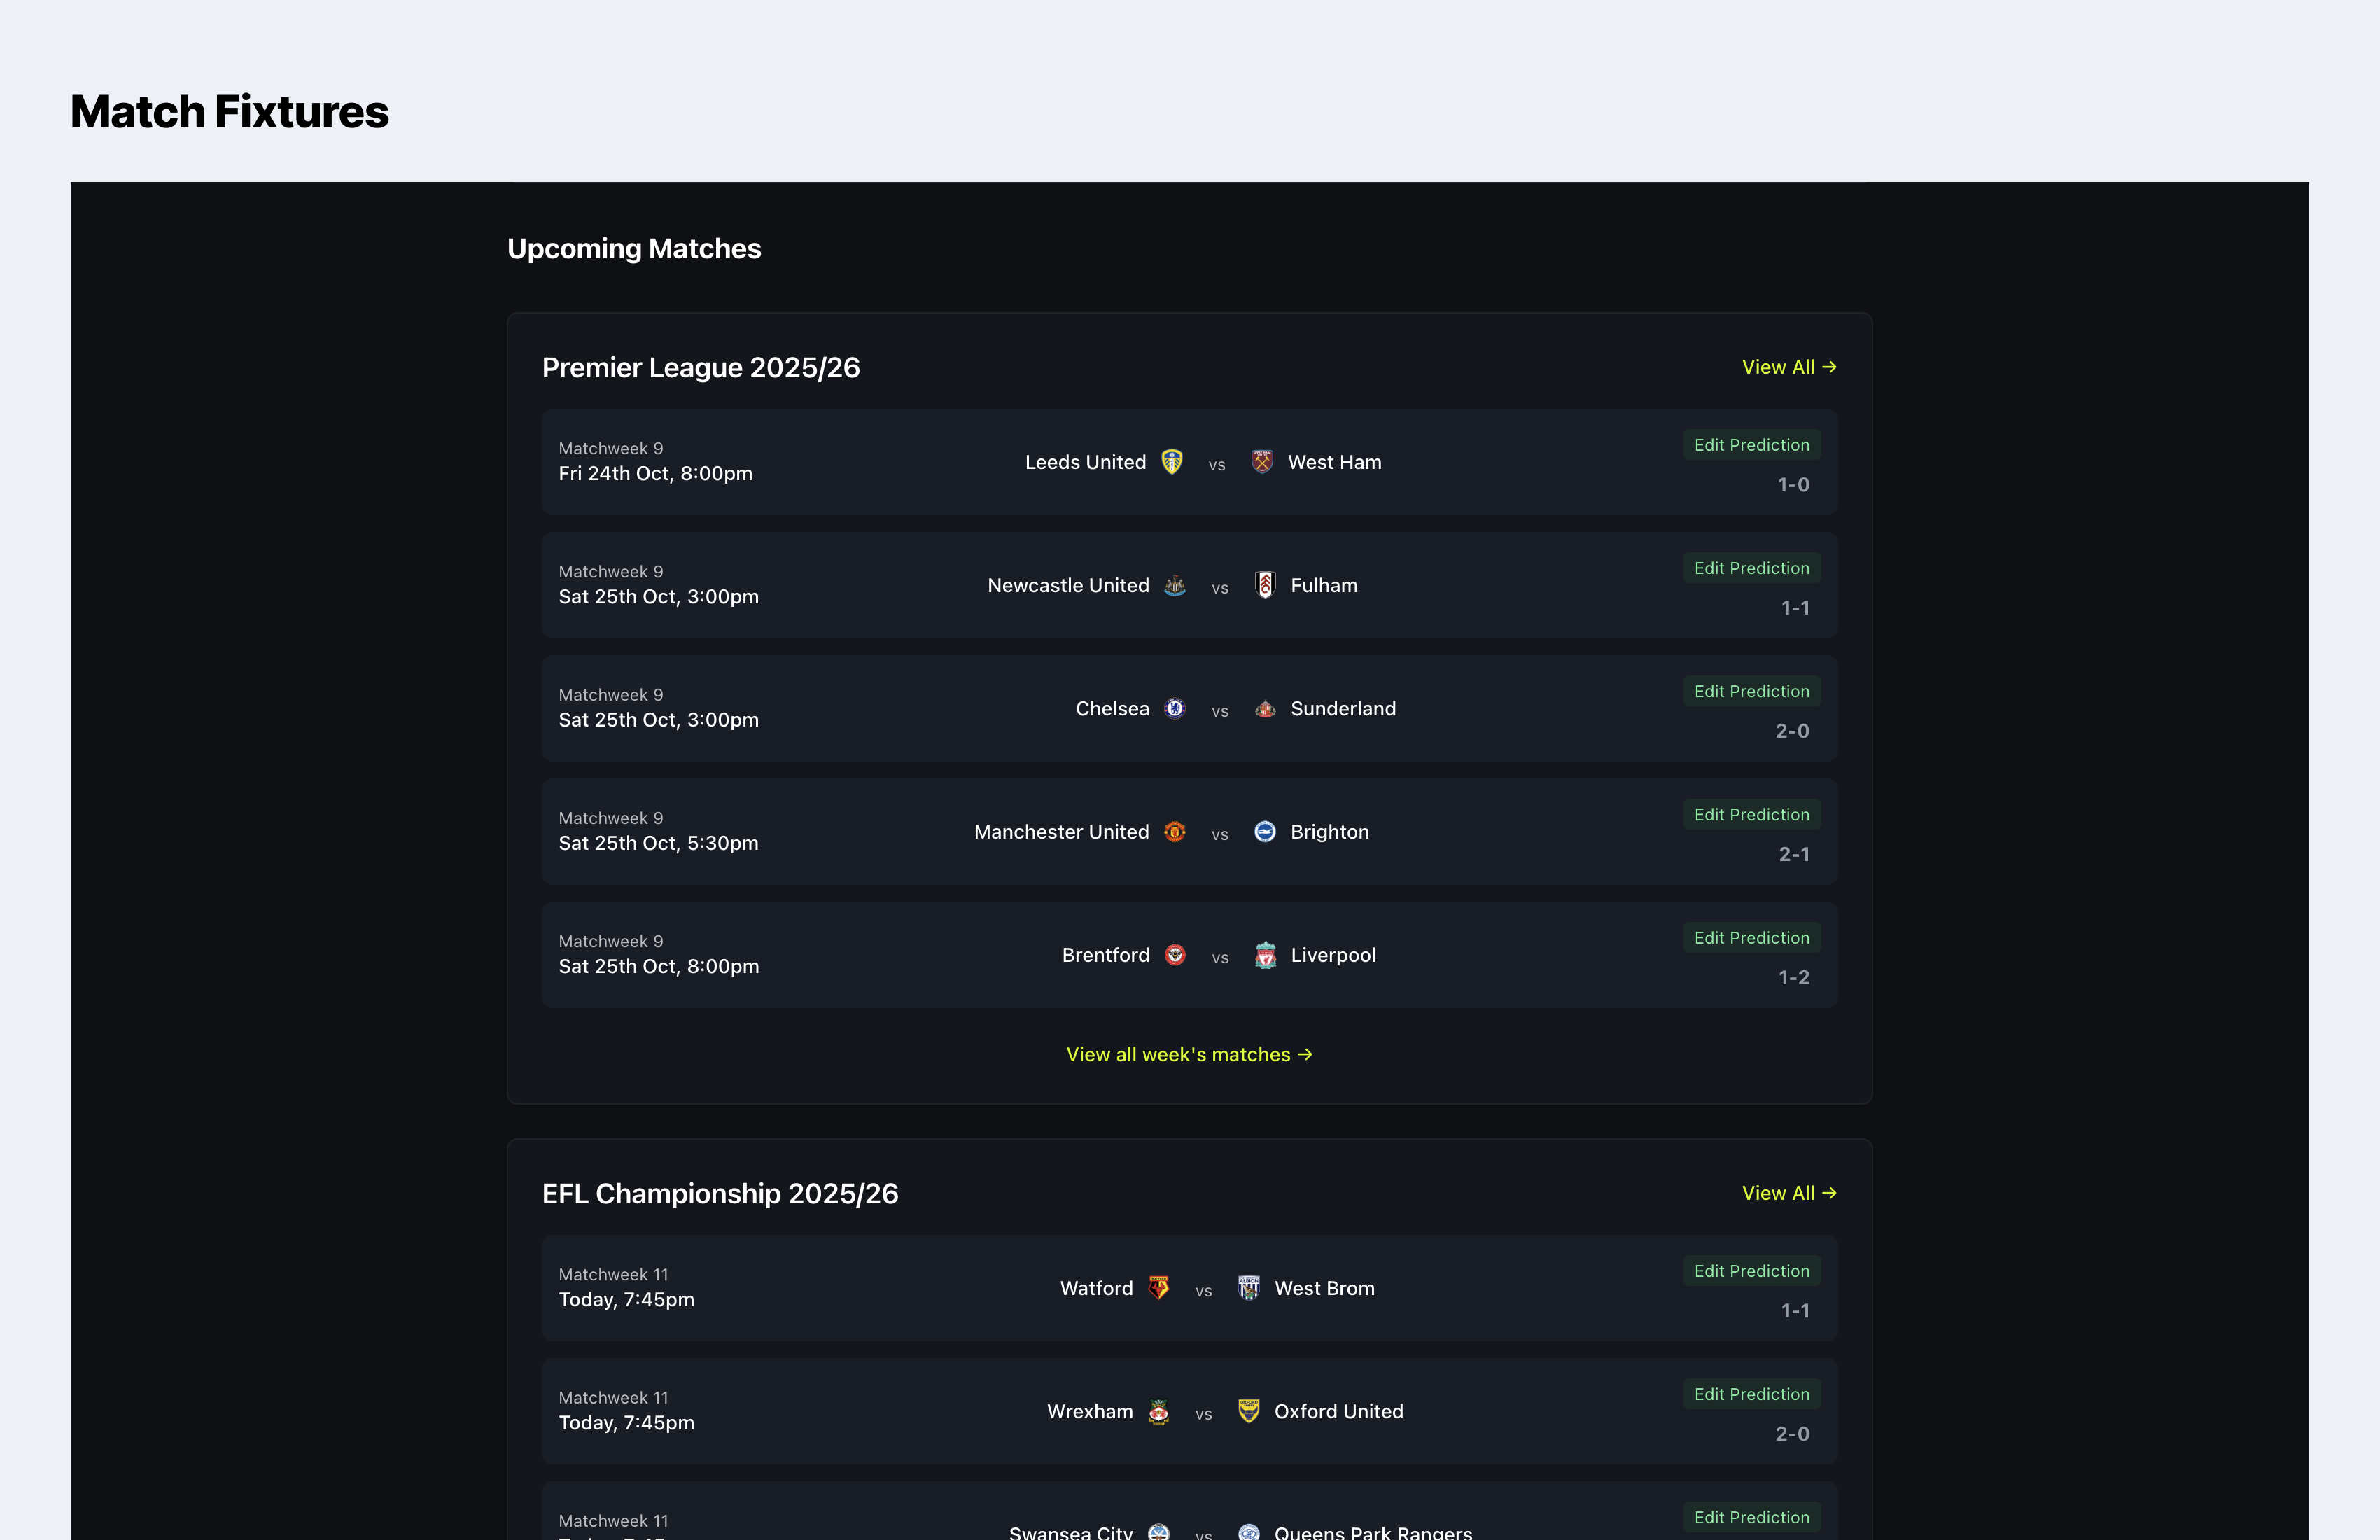The height and width of the screenshot is (1540, 2380).
Task: Open the 'View all week's matches' link
Action: (1189, 1054)
